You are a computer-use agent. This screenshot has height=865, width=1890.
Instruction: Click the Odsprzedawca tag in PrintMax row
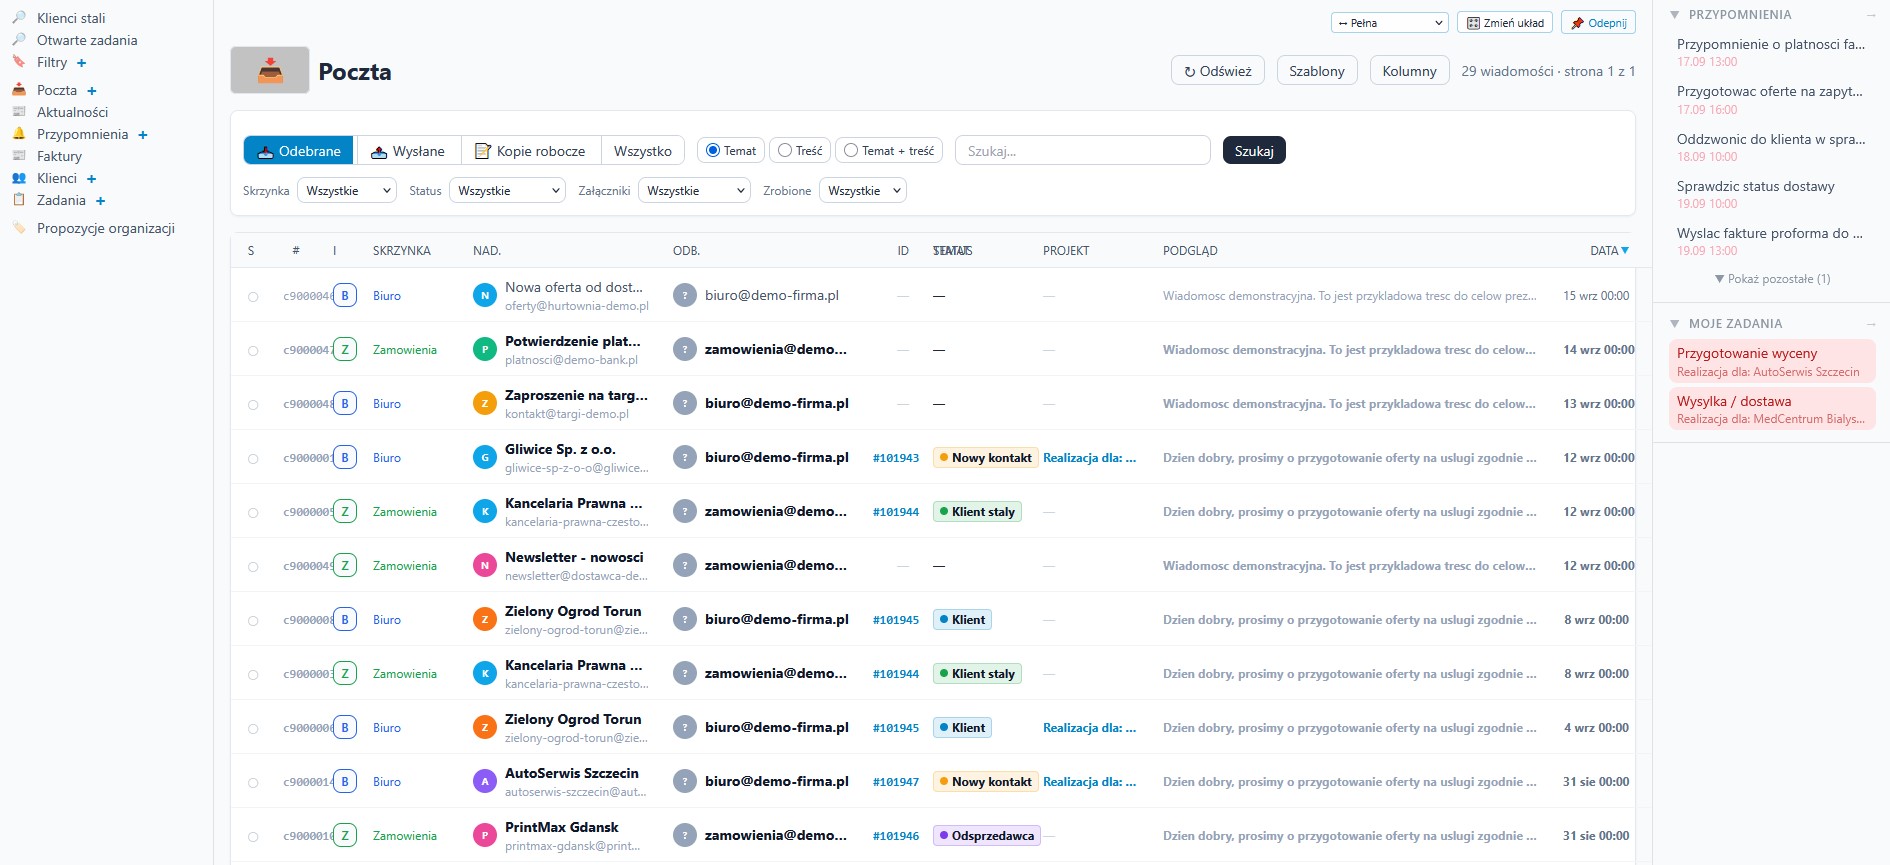(986, 835)
